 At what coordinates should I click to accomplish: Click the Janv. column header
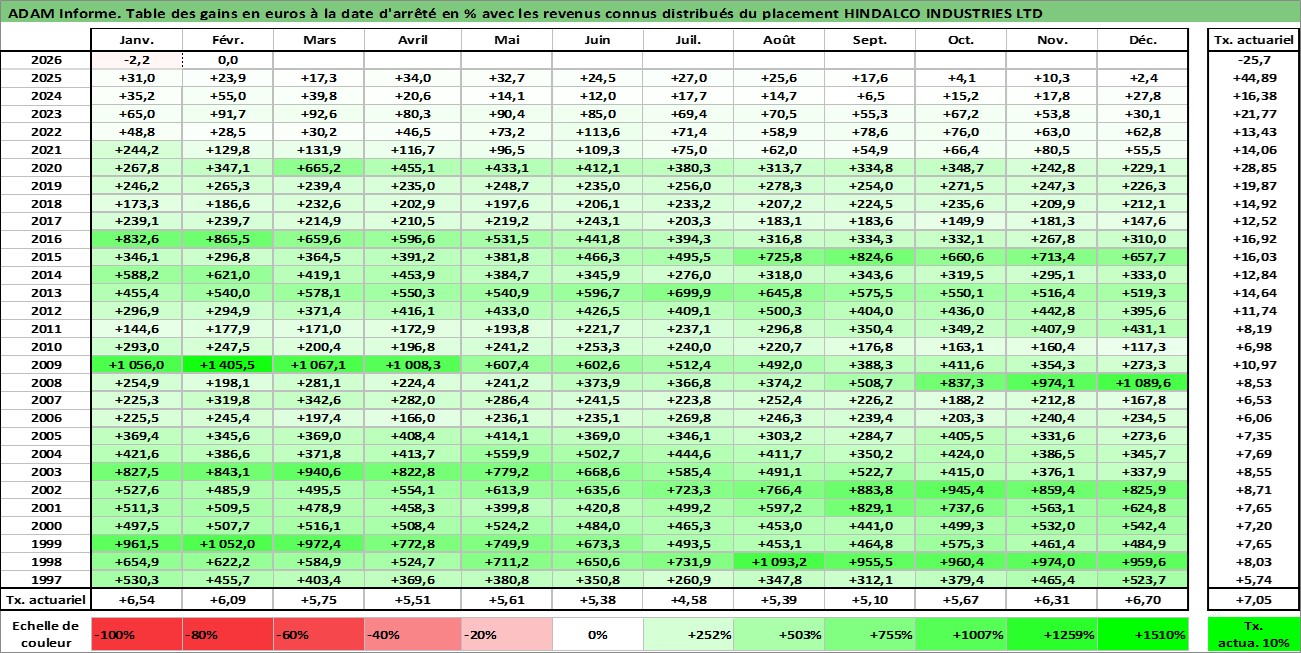point(137,40)
